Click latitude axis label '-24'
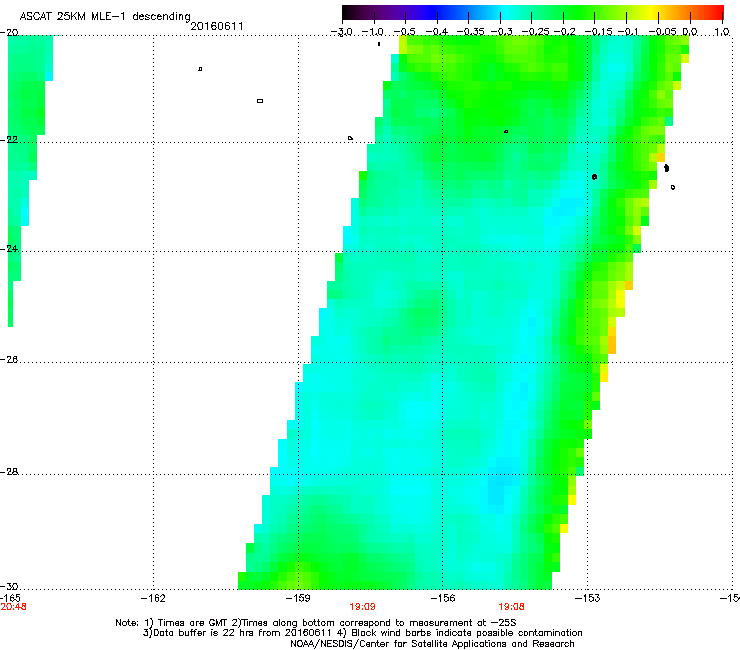The height and width of the screenshot is (650, 740). click(9, 249)
